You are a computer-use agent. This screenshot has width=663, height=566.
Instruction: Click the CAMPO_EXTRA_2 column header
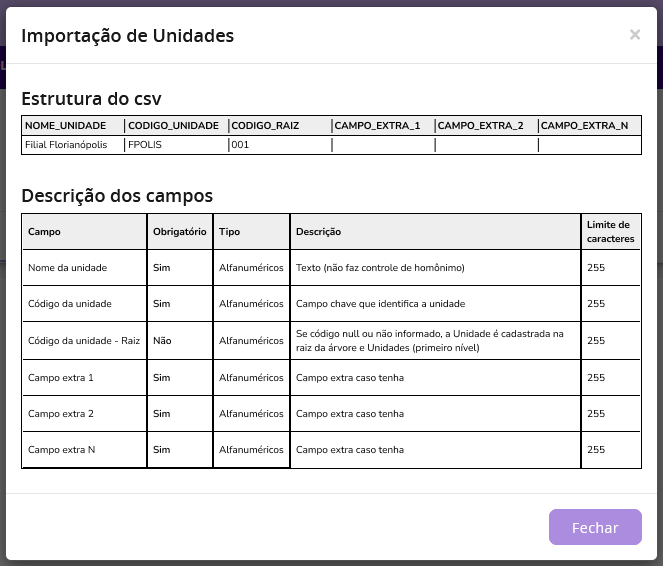[481, 126]
